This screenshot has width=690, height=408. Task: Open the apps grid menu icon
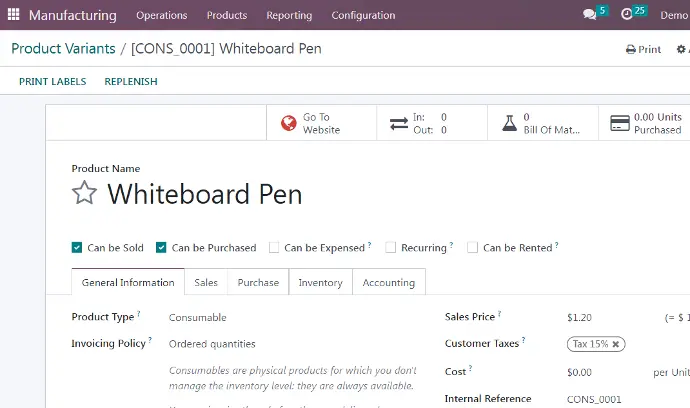pyautogui.click(x=13, y=15)
